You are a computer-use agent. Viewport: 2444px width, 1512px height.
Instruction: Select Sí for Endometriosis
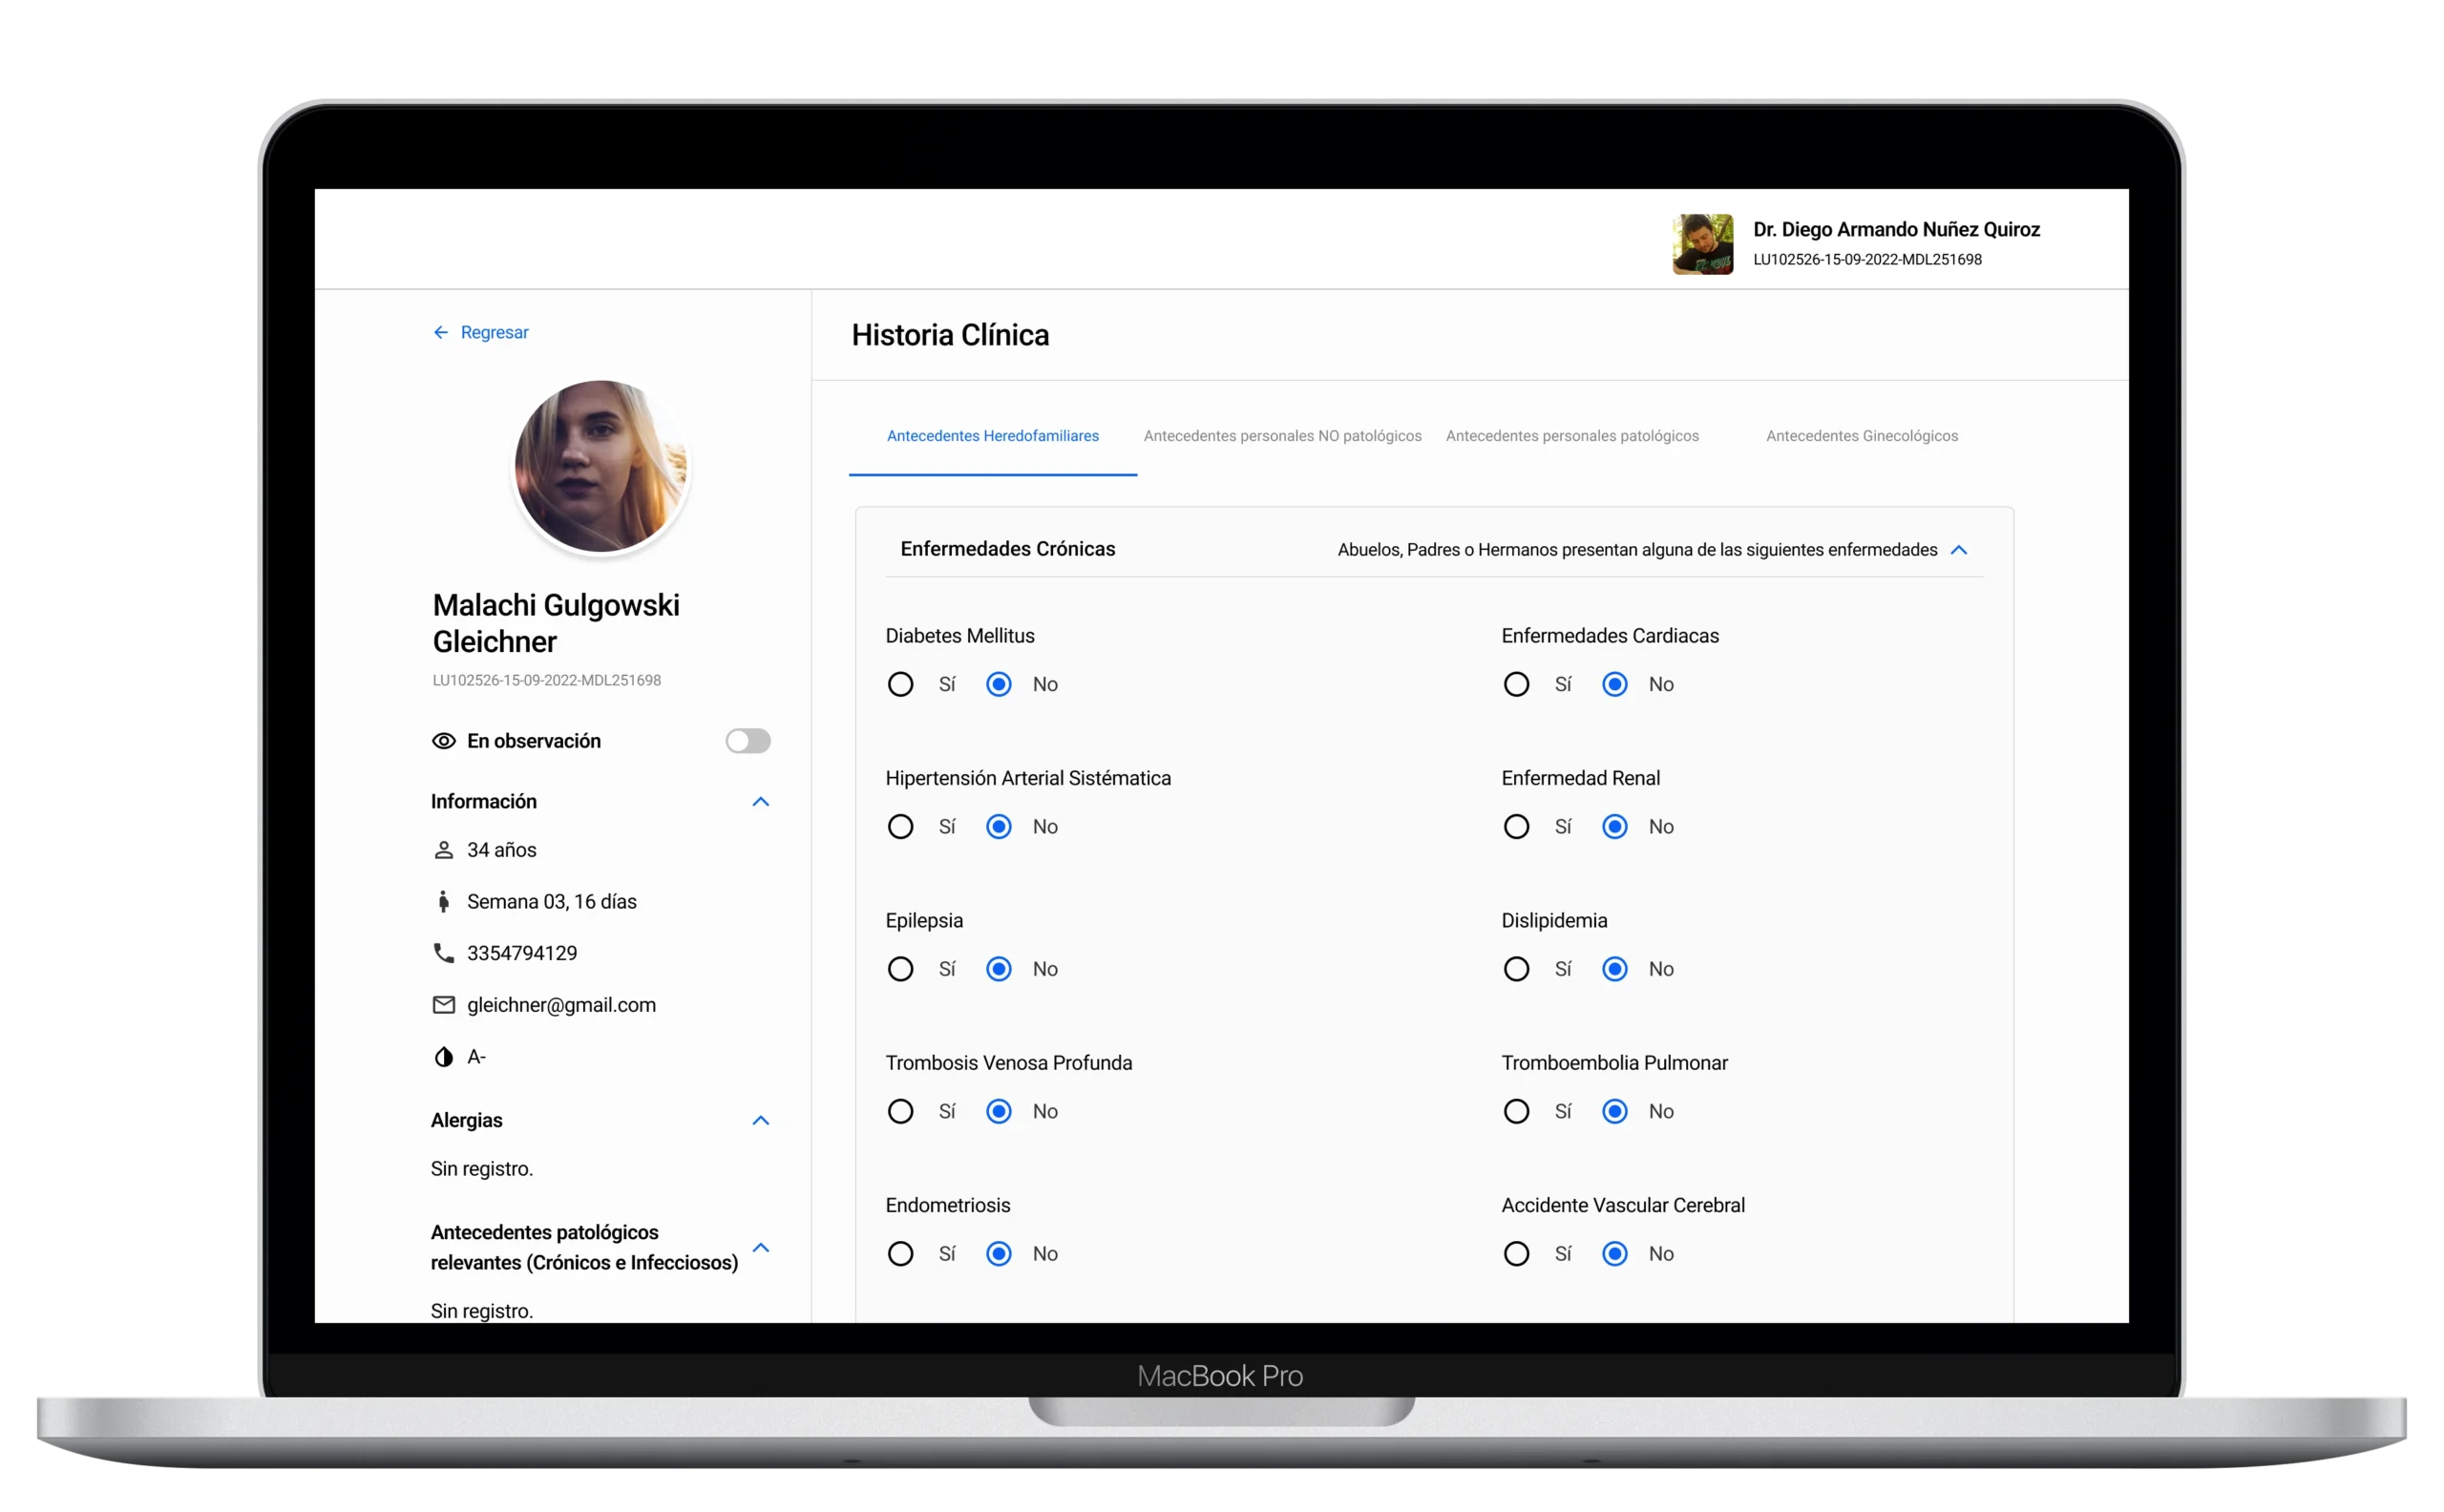(x=900, y=1253)
